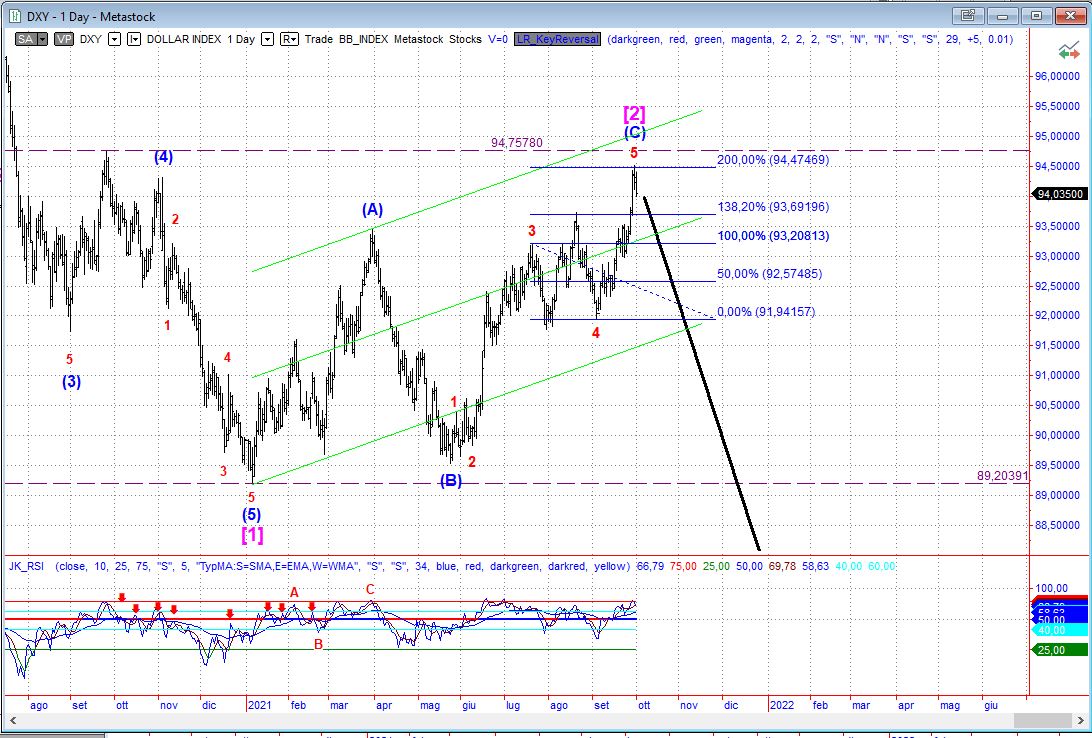Click the R dropdown button before Trade
Image resolution: width=1092 pixels, height=738 pixels.
pyautogui.click(x=289, y=39)
